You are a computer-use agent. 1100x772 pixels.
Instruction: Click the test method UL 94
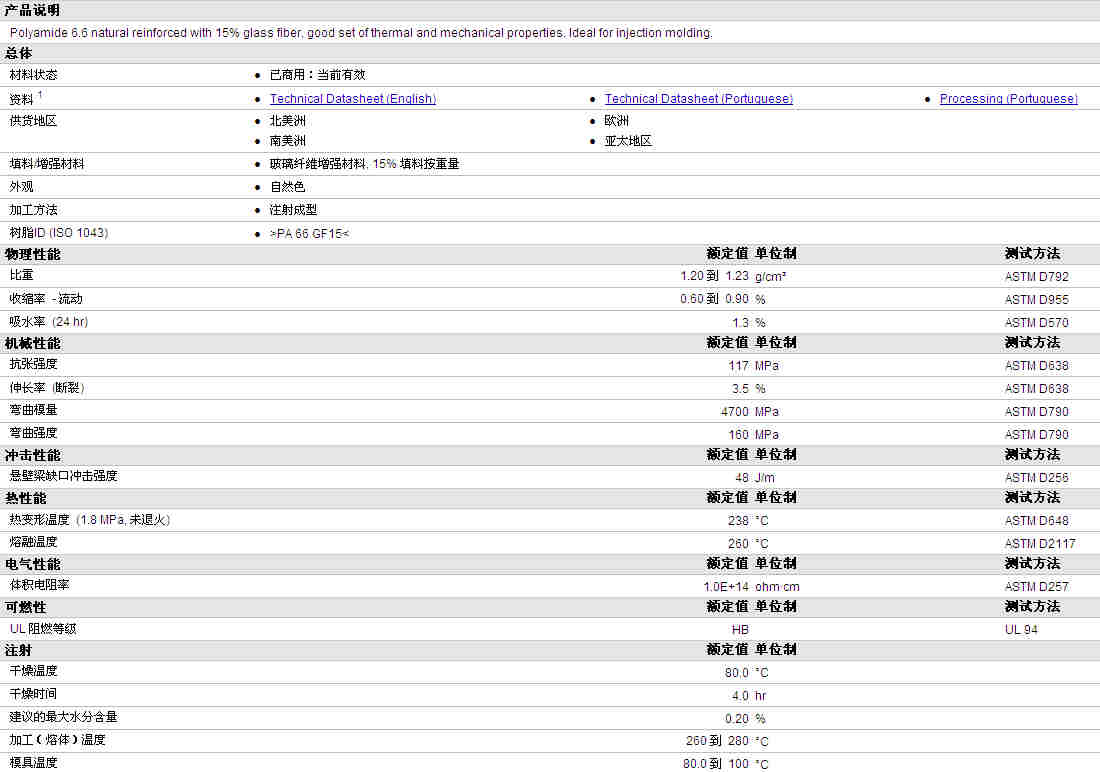click(1021, 630)
